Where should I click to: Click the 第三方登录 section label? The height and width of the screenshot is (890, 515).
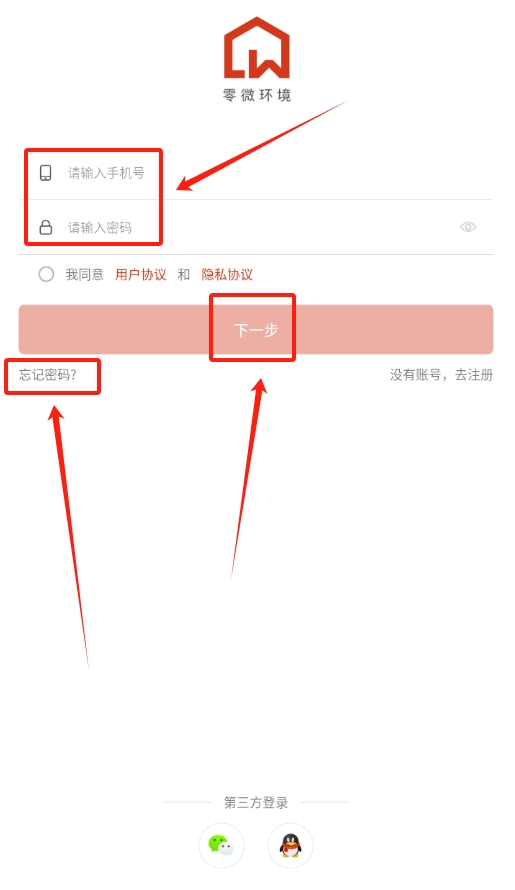[x=256, y=803]
